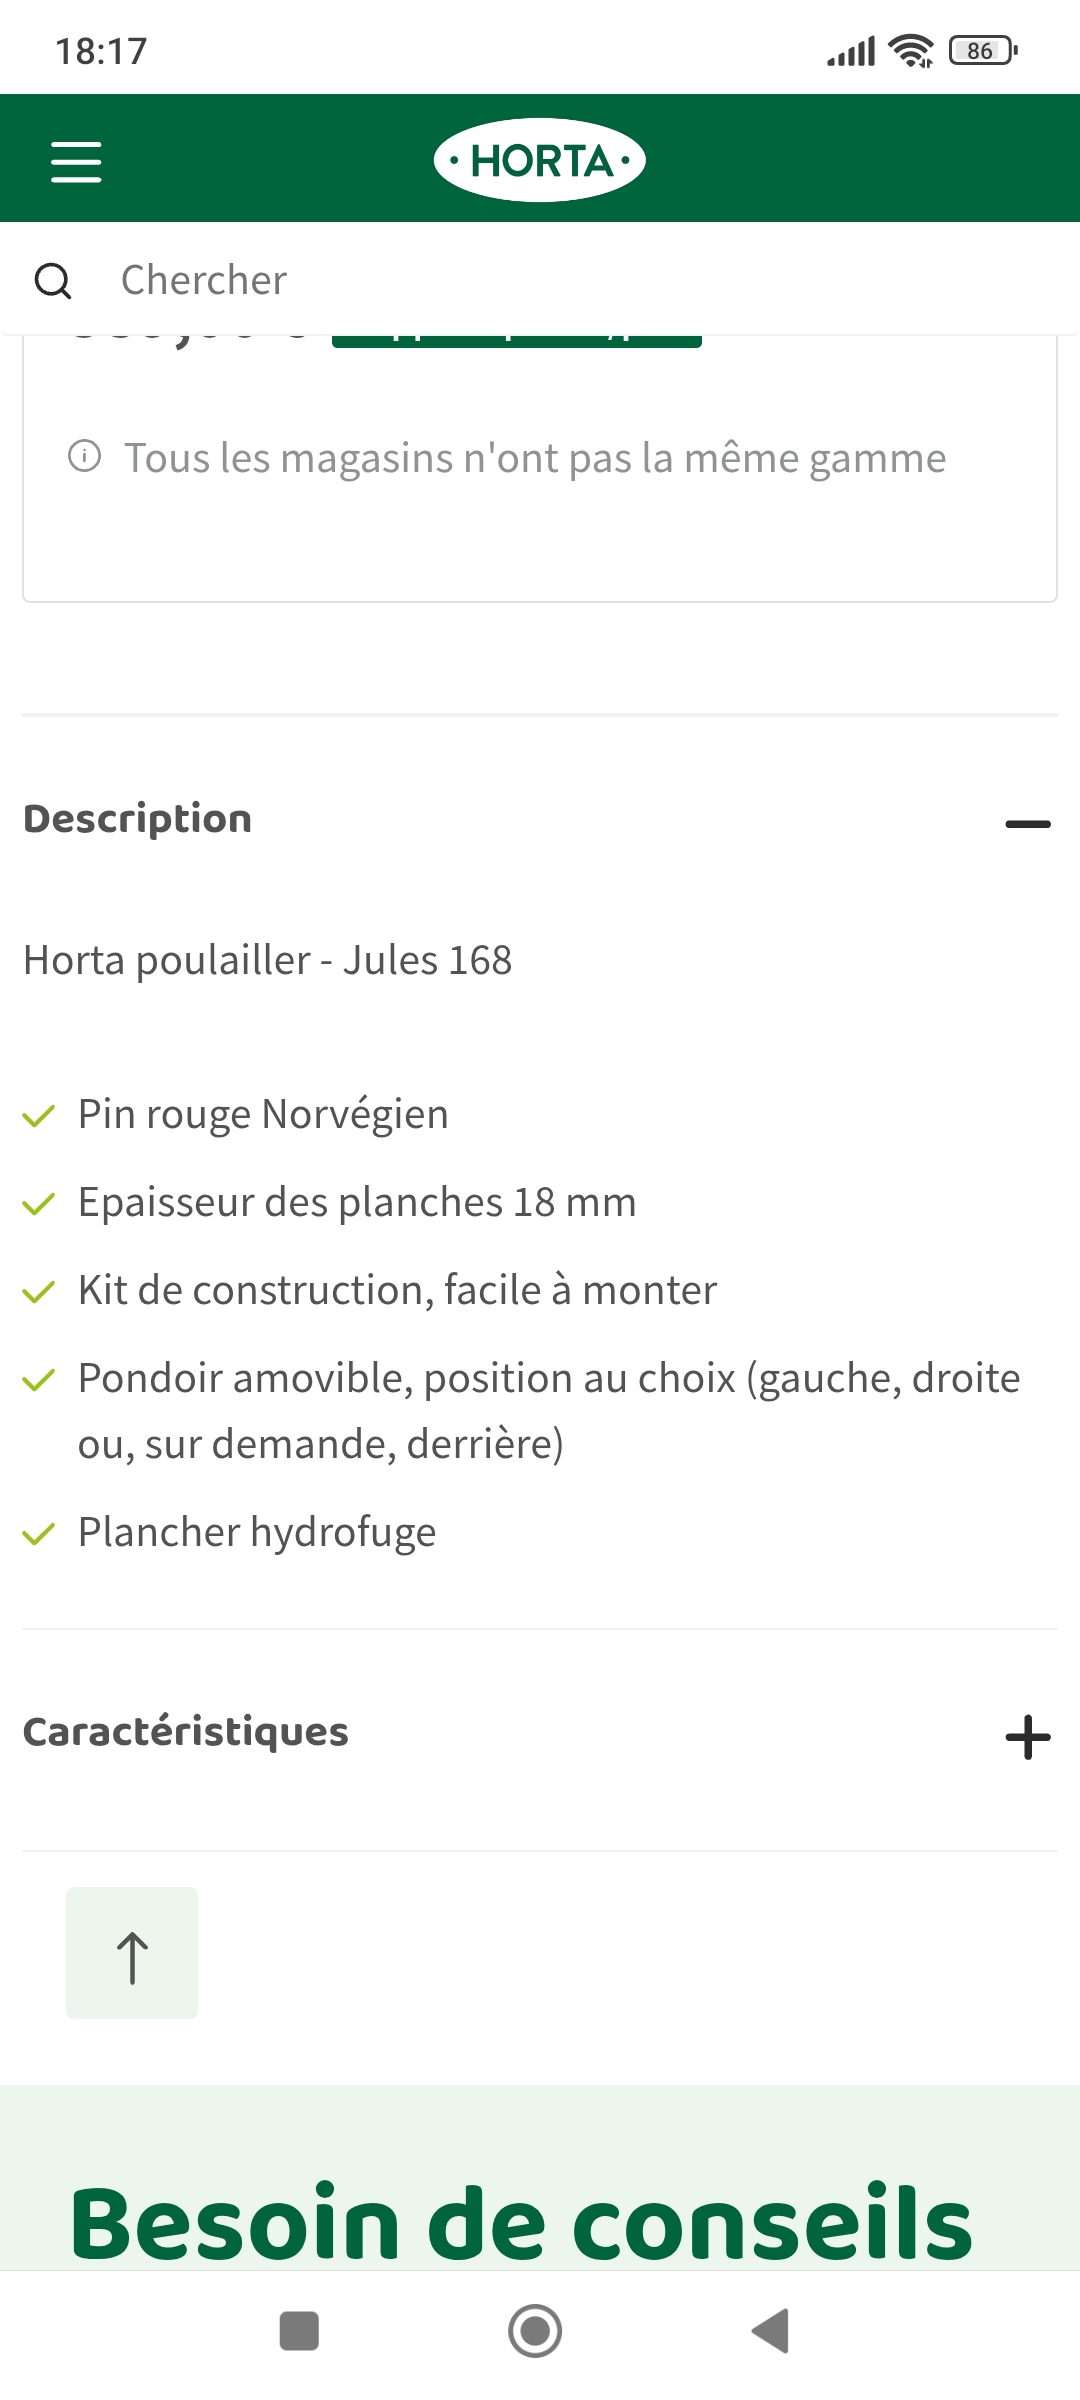This screenshot has width=1080, height=2400.
Task: Tap the Description section heading
Action: [138, 819]
